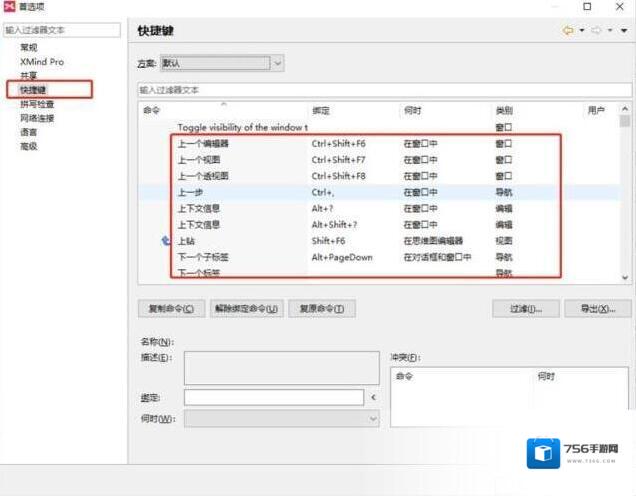The width and height of the screenshot is (636, 496).
Task: Click the forward navigation arrow icon
Action: point(597,31)
